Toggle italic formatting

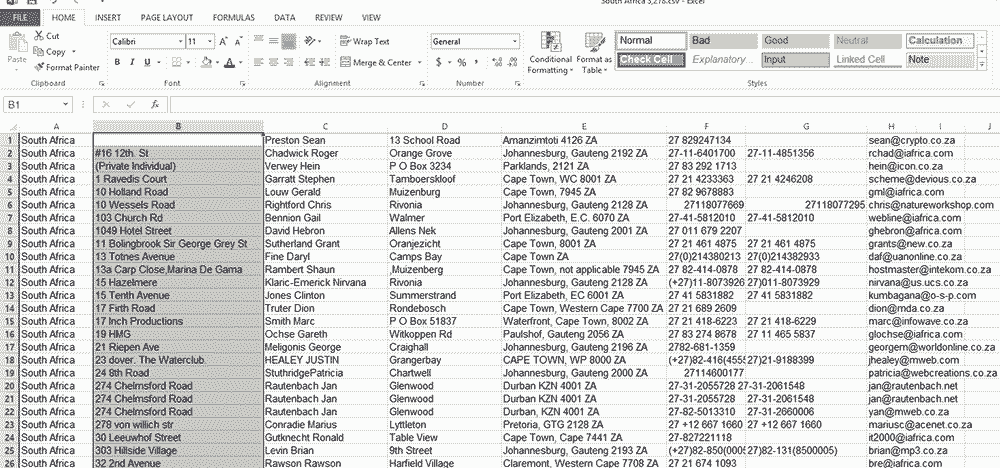(132, 62)
